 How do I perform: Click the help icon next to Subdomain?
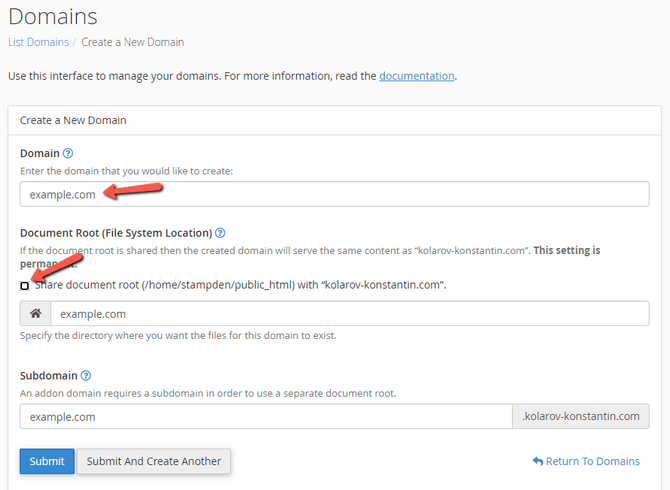pyautogui.click(x=85, y=376)
